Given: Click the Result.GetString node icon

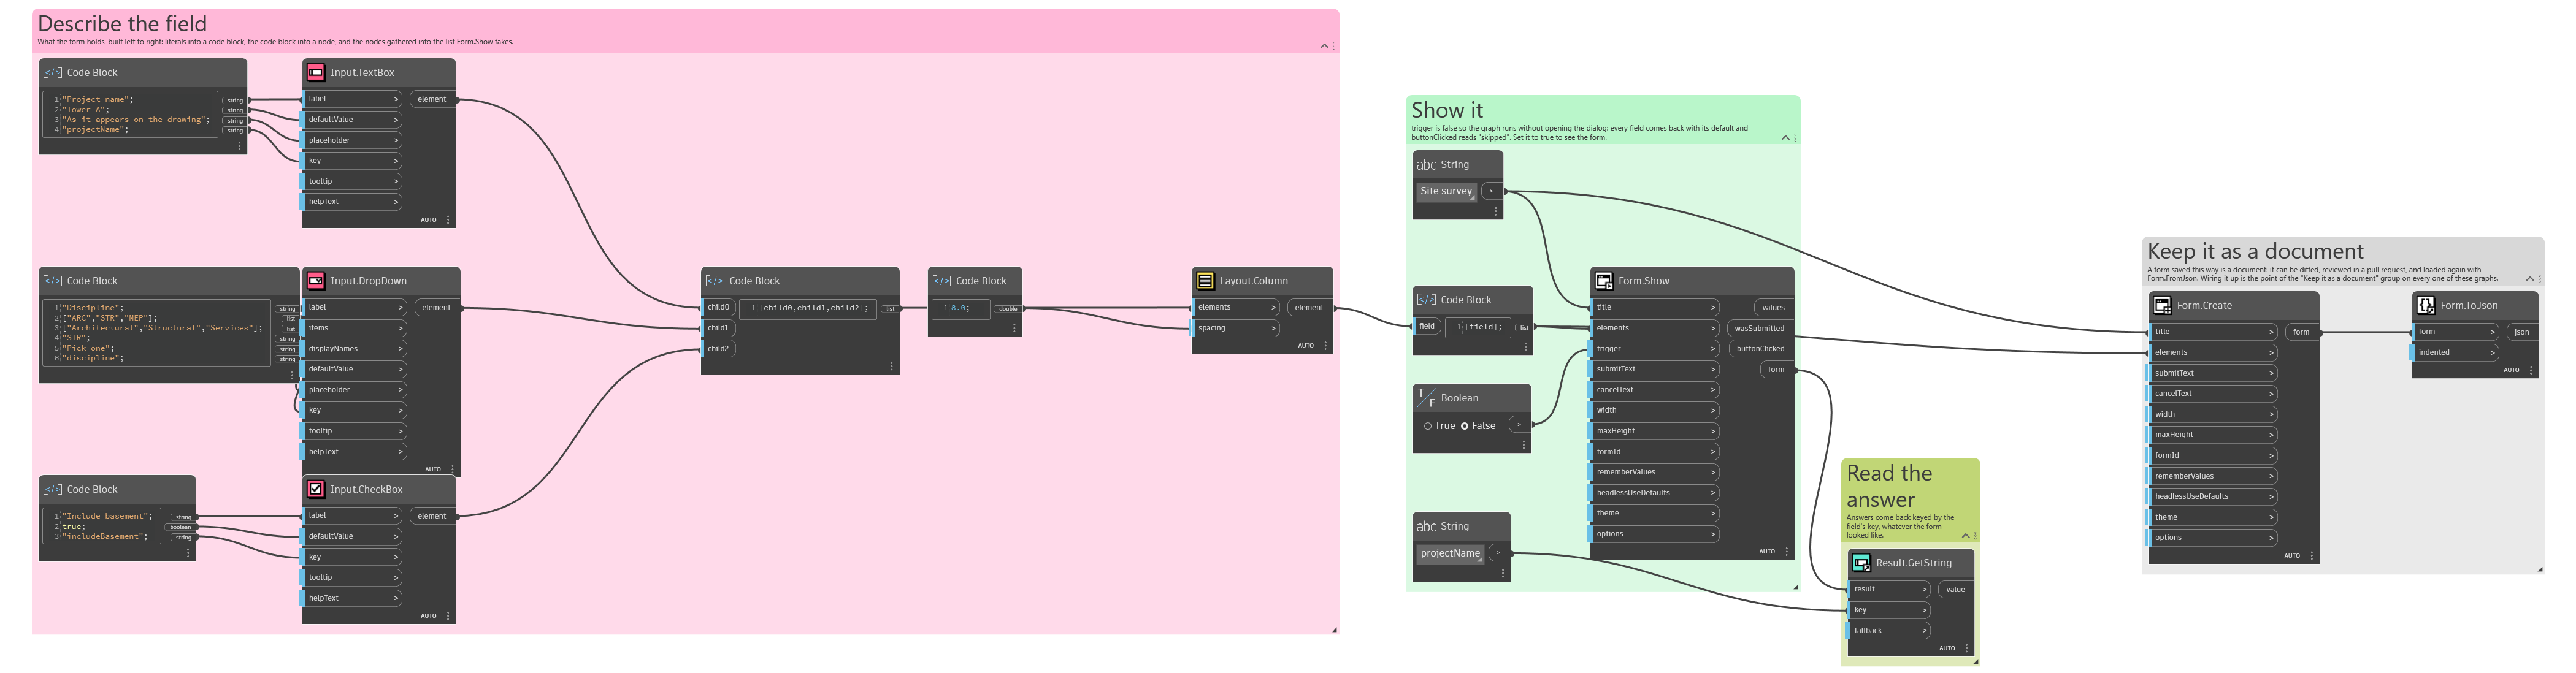Looking at the screenshot, I should pos(1861,563).
